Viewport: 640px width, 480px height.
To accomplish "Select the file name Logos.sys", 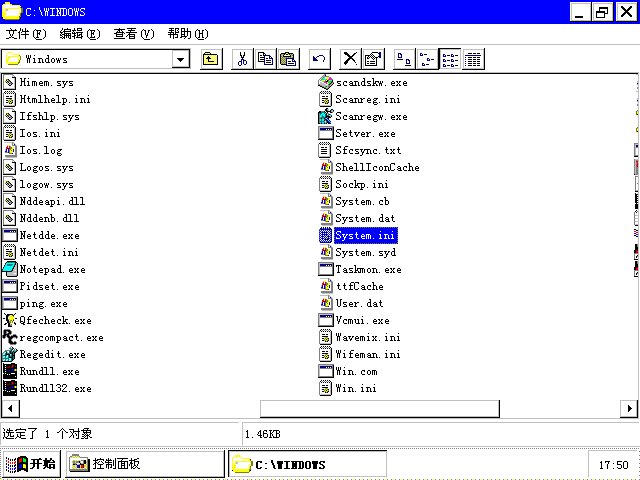I will [x=47, y=167].
